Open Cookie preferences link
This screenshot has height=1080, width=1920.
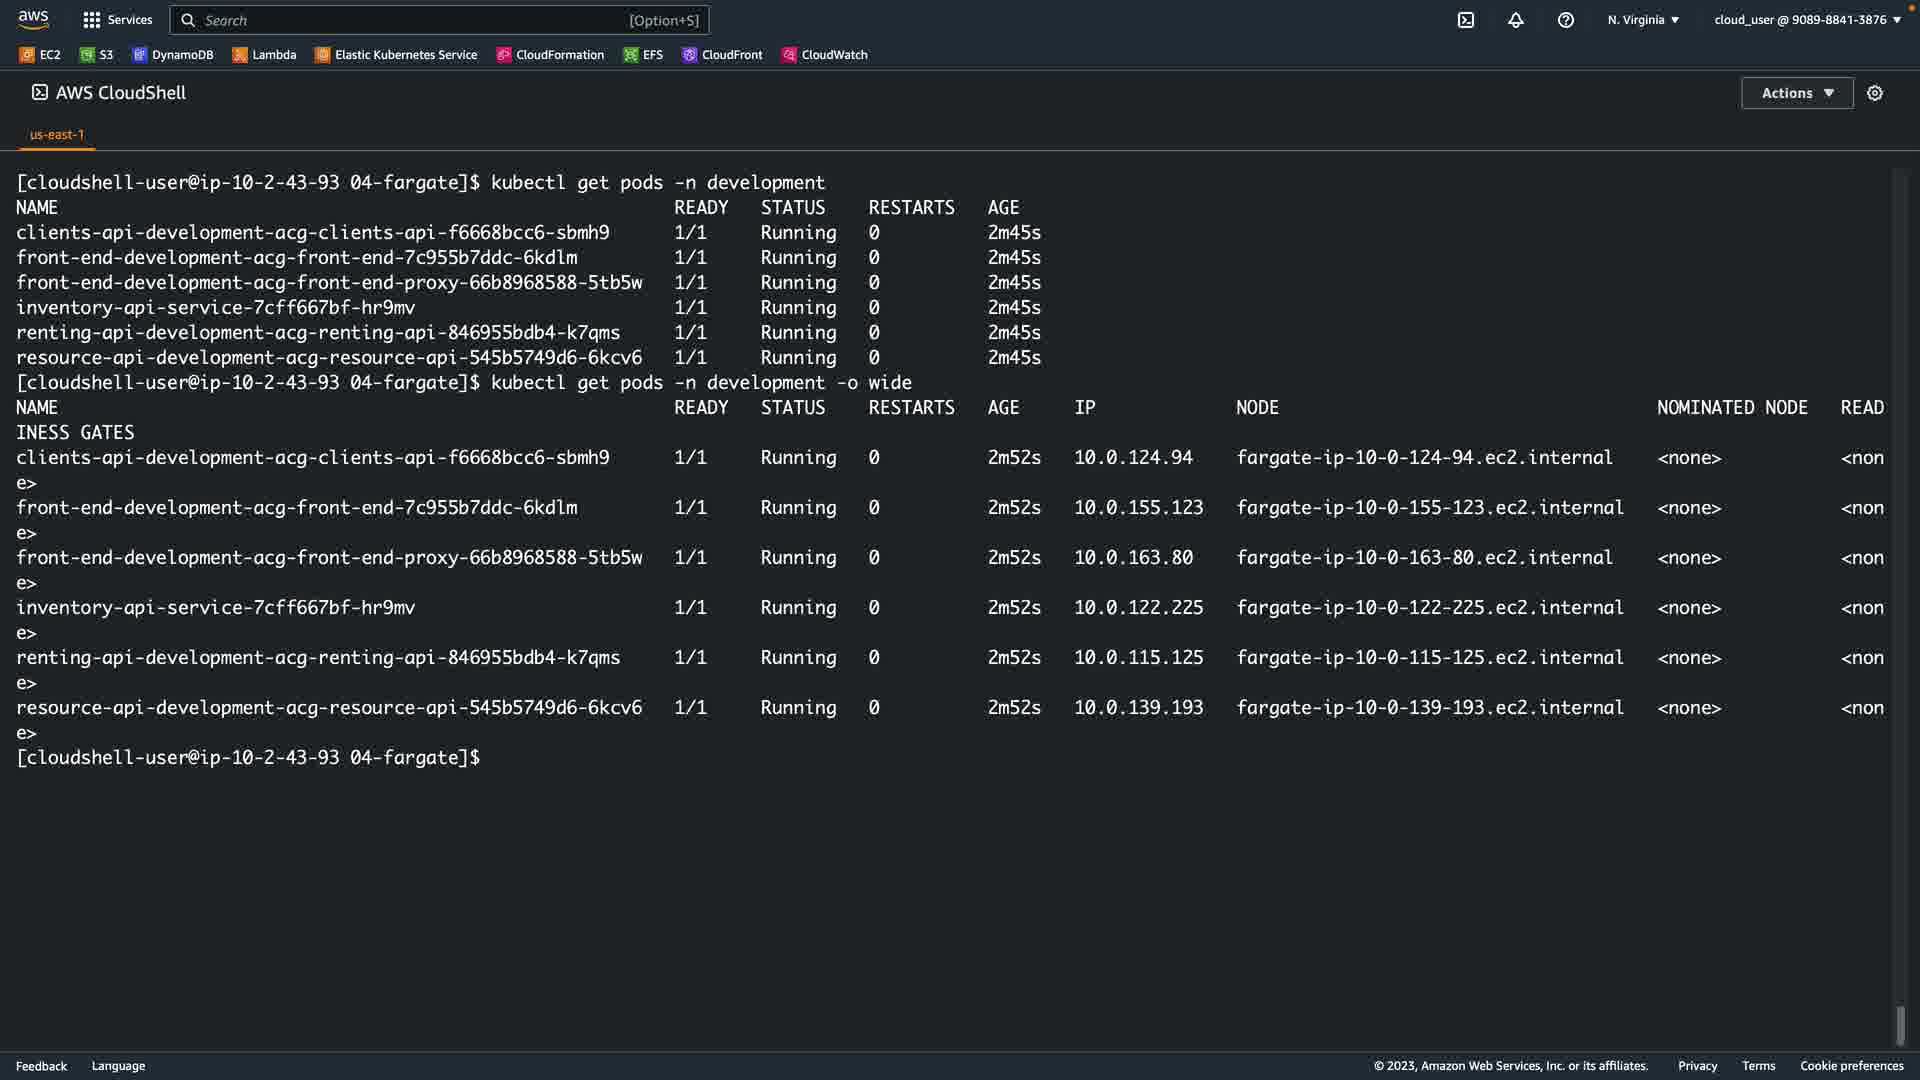1851,1066
